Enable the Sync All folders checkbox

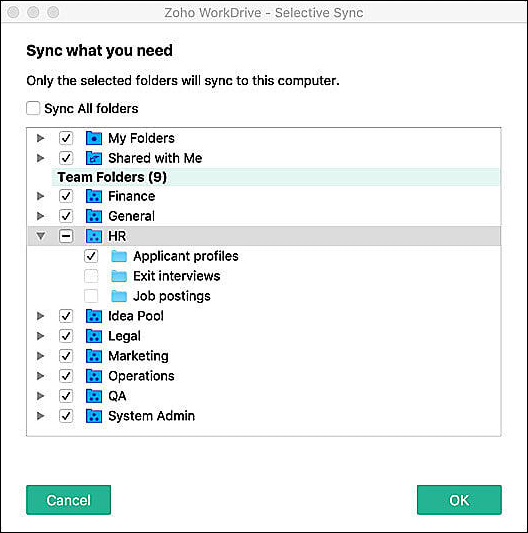tap(33, 108)
